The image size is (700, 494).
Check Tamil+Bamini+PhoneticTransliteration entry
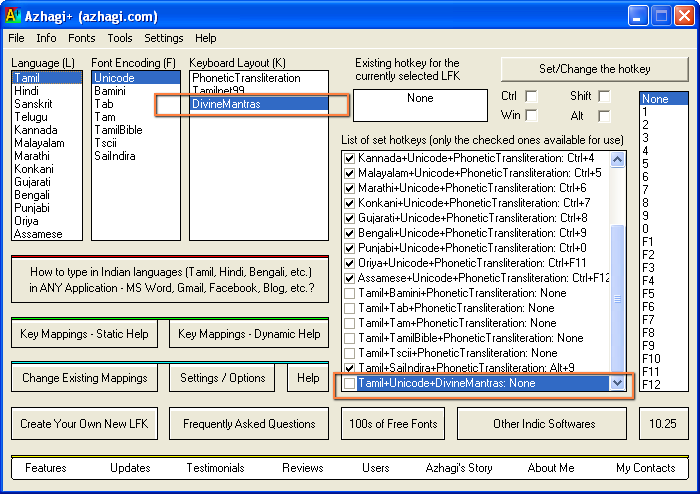tap(350, 293)
